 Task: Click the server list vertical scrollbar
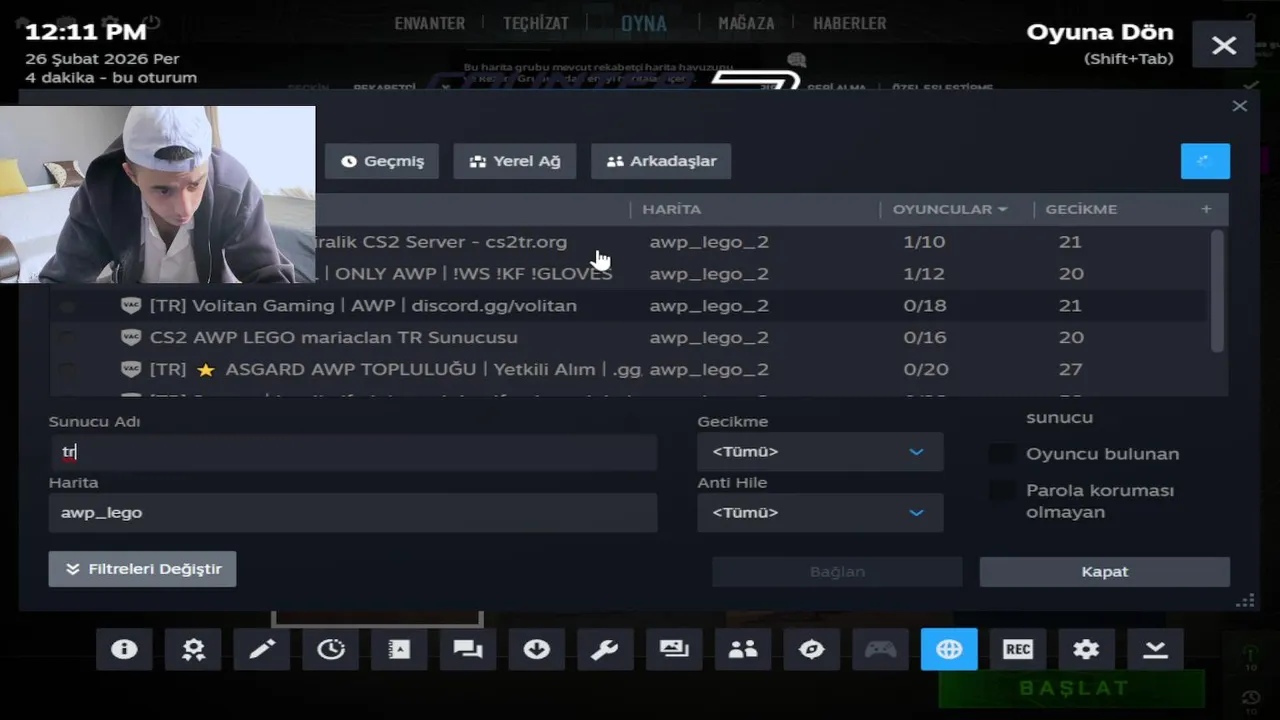1217,291
